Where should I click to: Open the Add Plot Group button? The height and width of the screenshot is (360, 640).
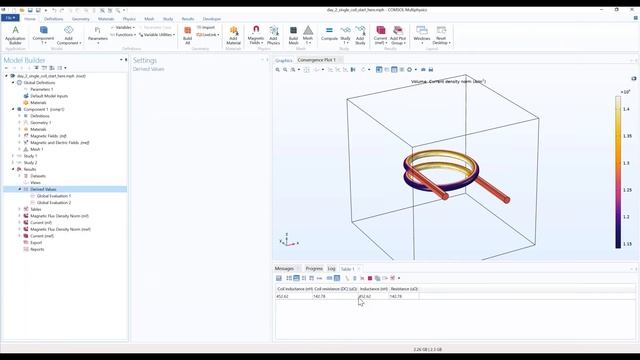coord(398,35)
